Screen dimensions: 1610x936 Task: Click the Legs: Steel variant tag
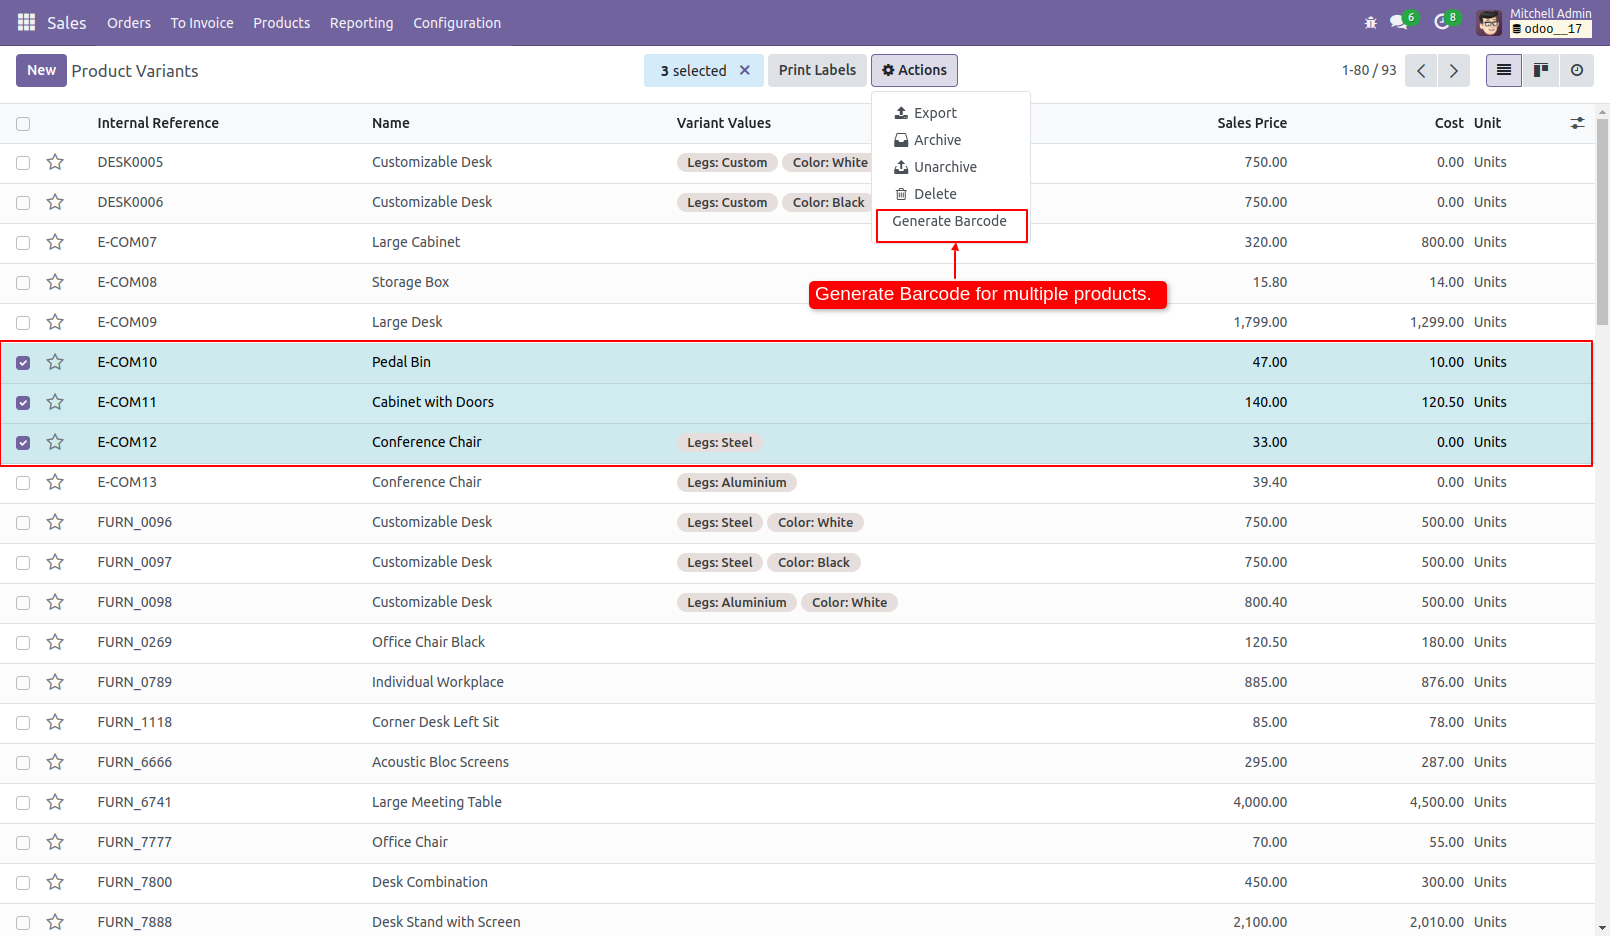click(719, 442)
